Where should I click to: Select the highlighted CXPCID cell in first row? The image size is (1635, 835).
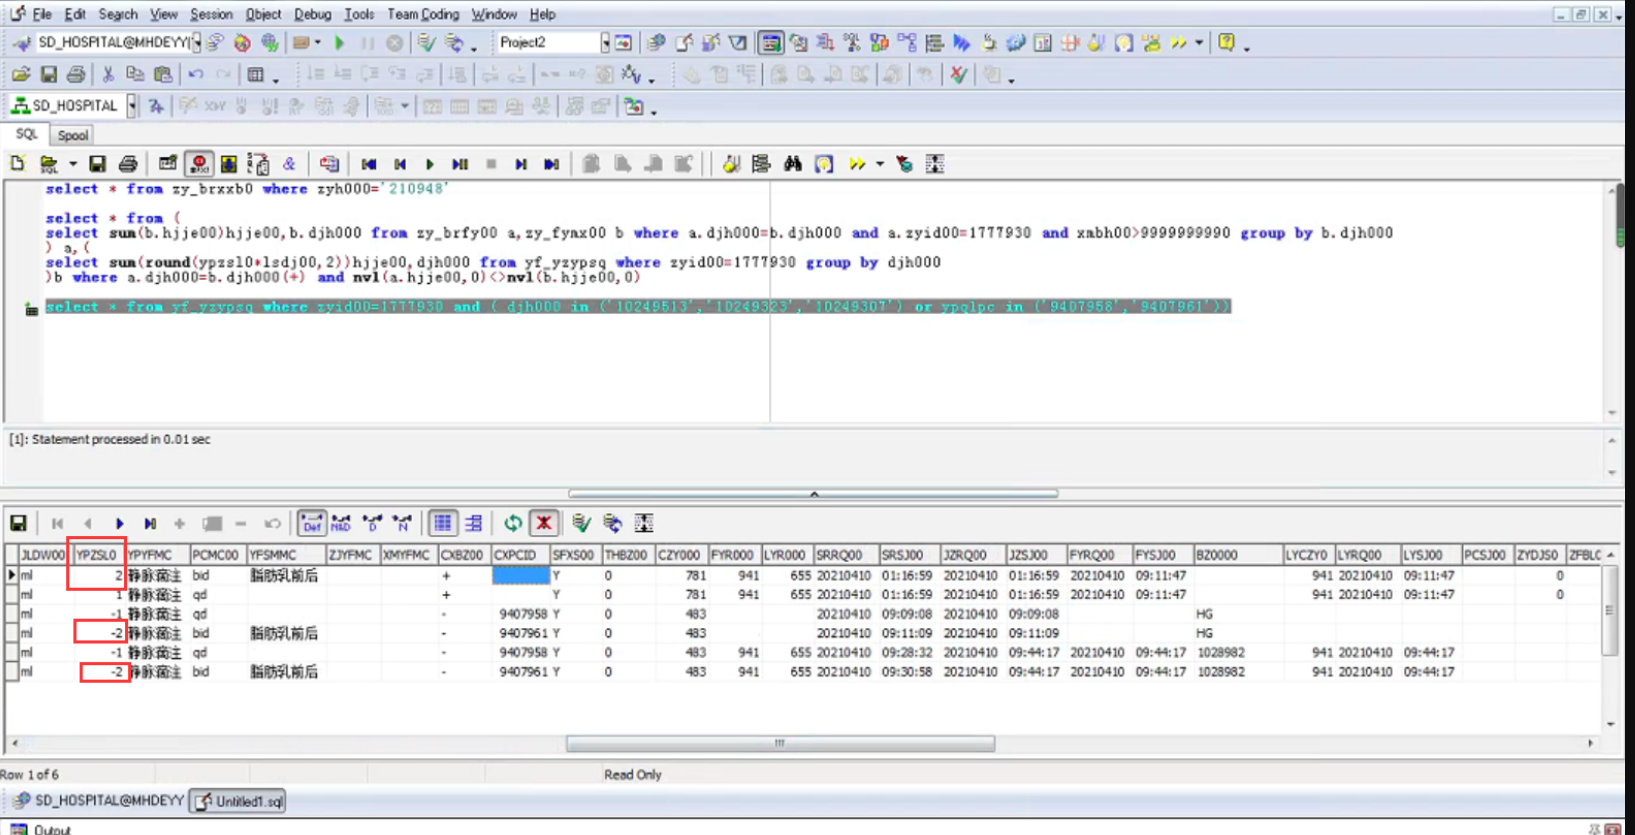click(x=520, y=576)
